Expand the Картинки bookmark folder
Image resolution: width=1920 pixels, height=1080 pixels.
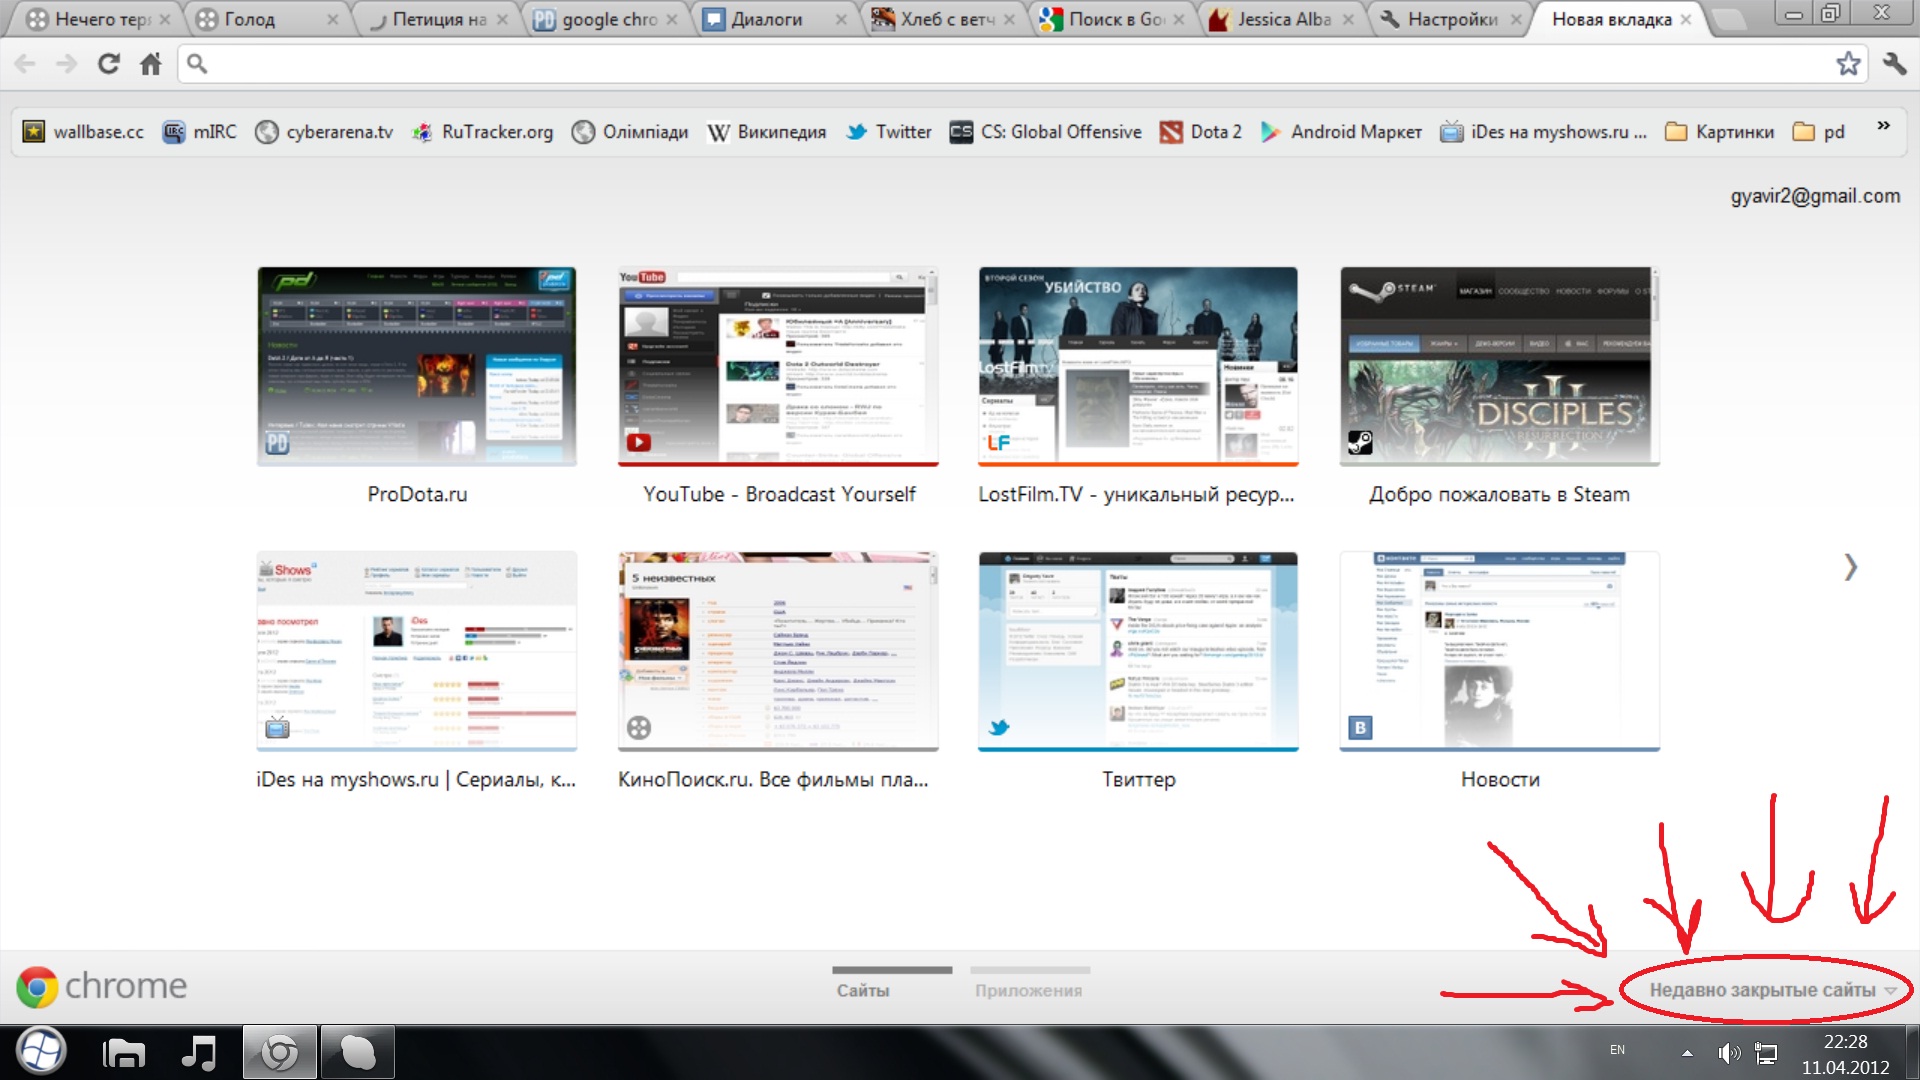[1719, 132]
